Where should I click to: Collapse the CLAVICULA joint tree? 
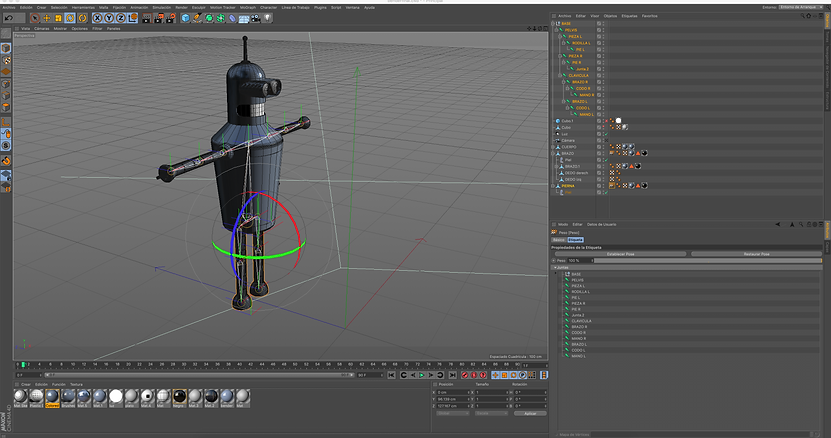coord(560,75)
